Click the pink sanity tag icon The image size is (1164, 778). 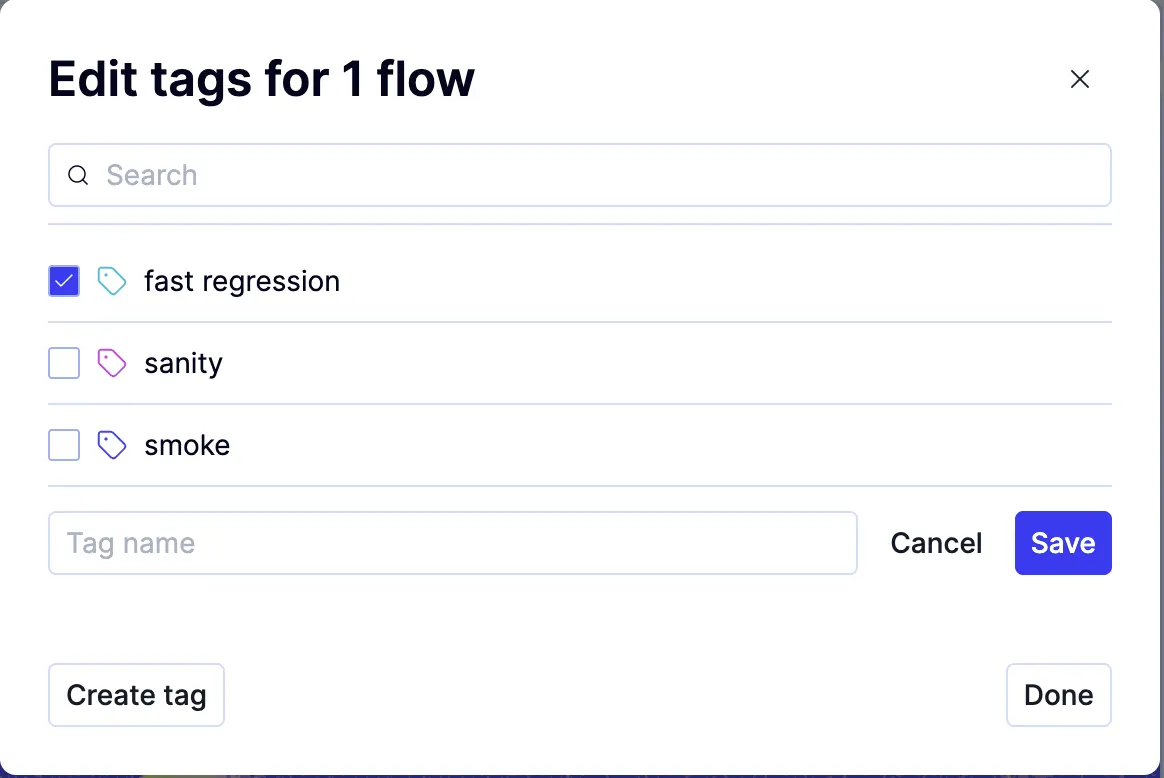(x=112, y=363)
